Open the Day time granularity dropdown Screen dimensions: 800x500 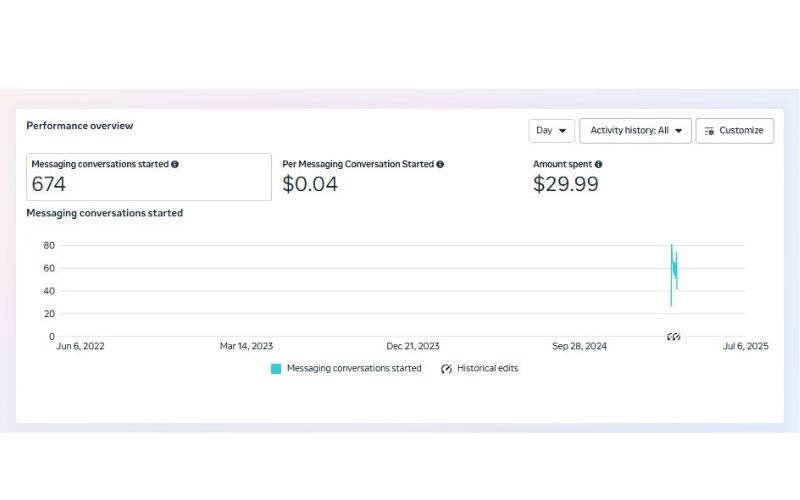[x=552, y=131]
